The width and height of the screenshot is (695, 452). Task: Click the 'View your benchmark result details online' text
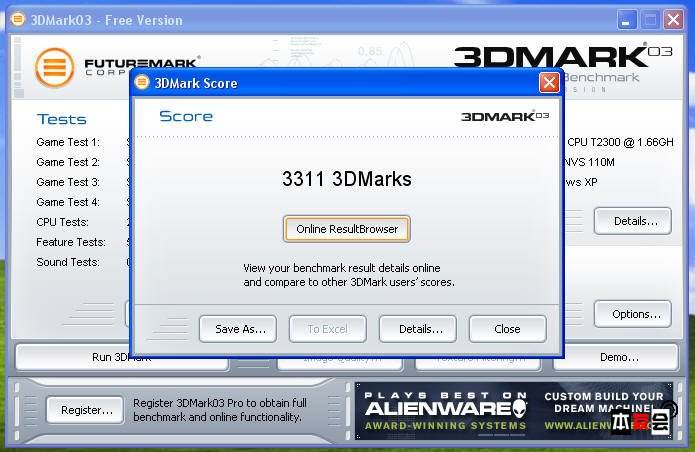point(342,268)
